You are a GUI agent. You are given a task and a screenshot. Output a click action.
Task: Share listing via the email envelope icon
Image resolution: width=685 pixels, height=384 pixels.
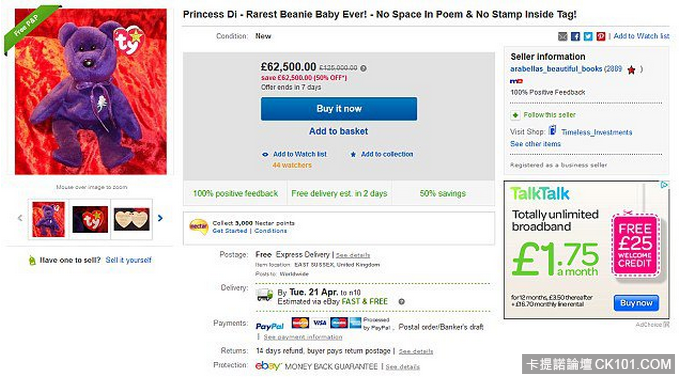tap(563, 36)
